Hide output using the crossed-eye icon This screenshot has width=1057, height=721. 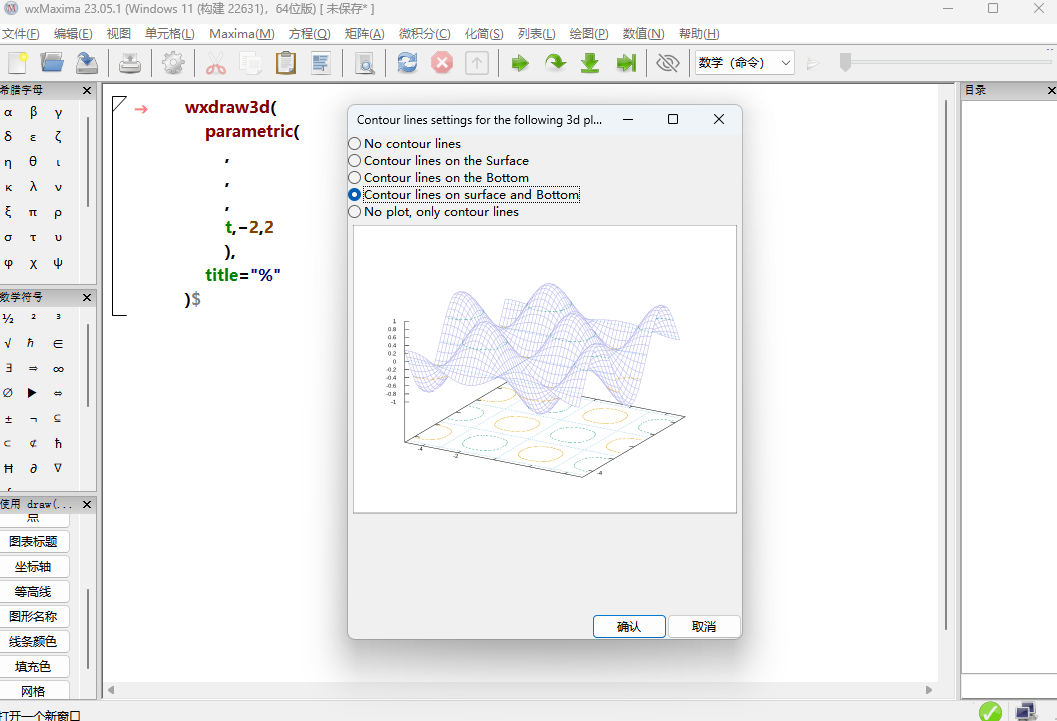point(667,63)
